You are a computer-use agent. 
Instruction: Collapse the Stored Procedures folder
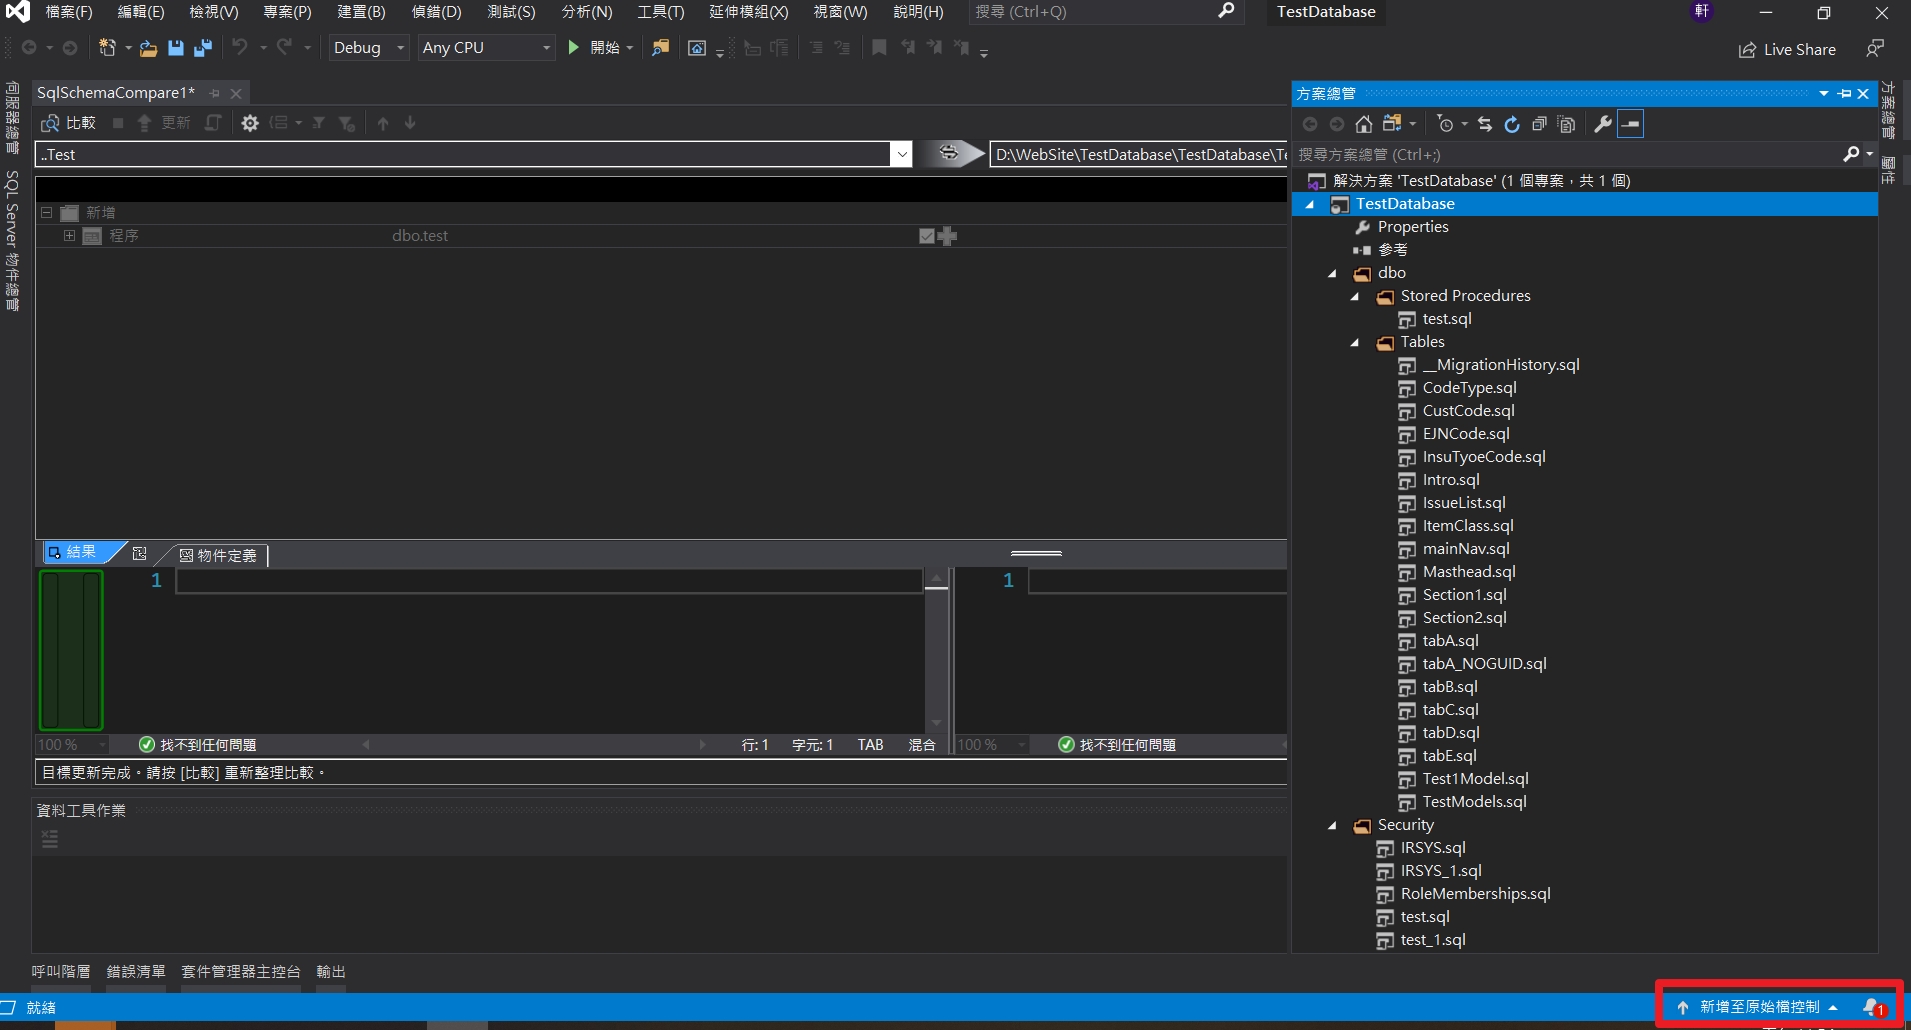coord(1355,296)
